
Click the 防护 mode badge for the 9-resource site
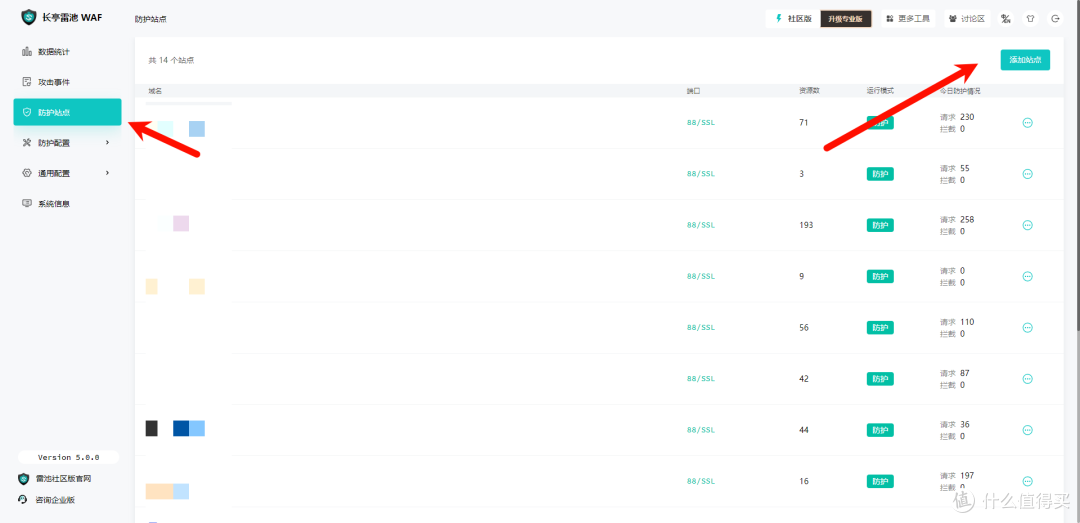[880, 276]
